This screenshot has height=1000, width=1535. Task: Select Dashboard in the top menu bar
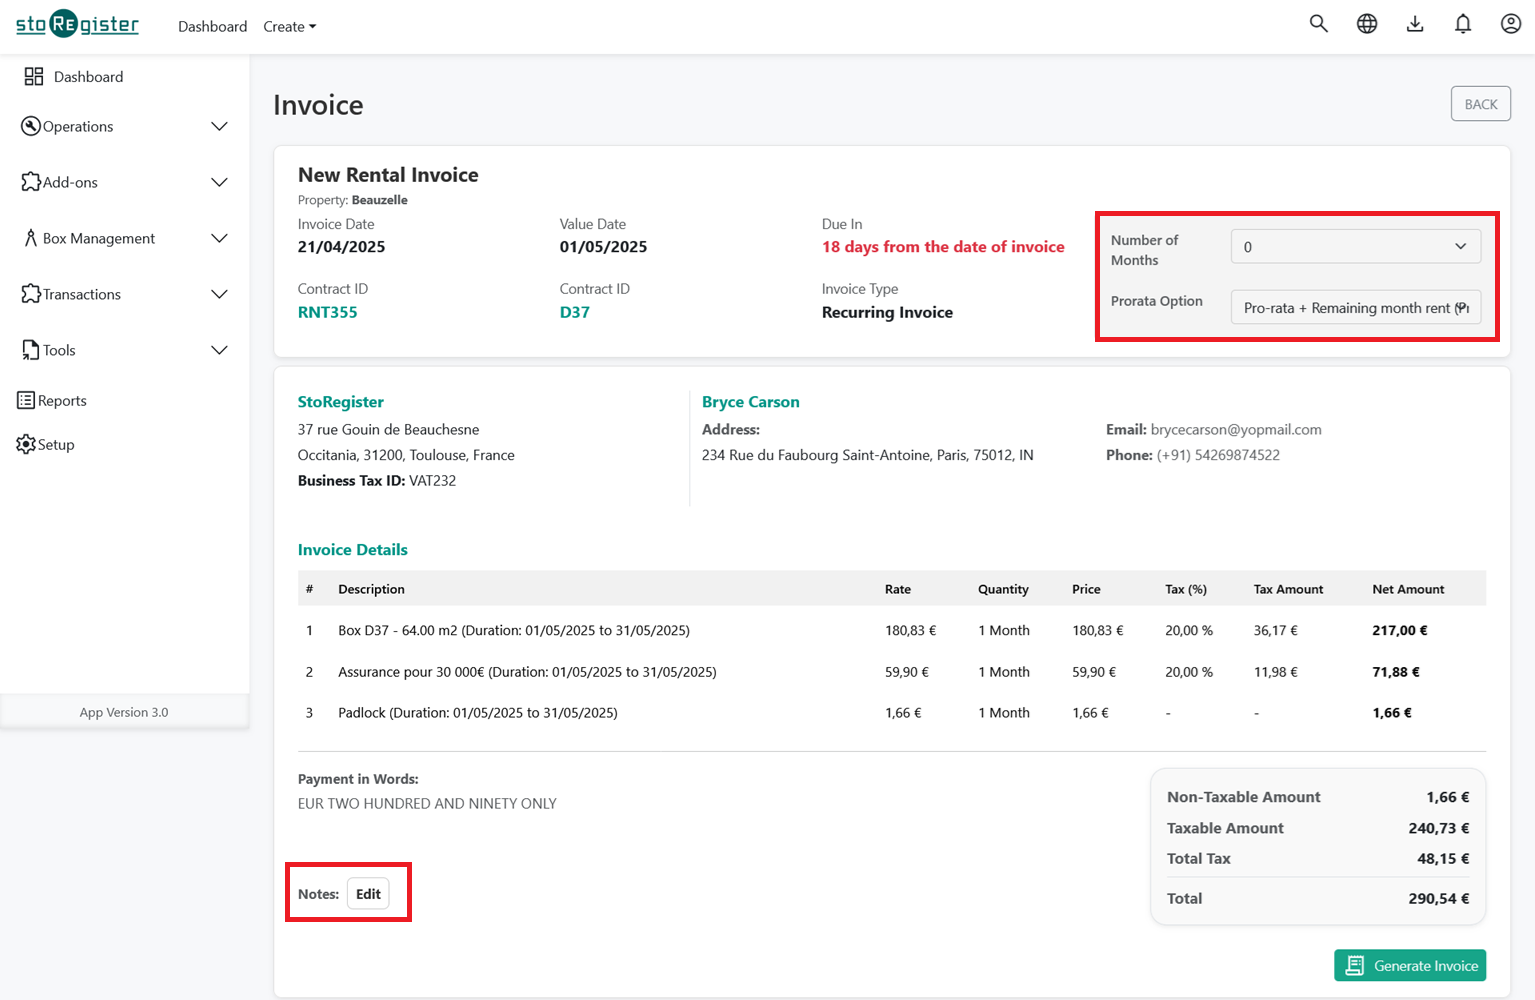coord(212,26)
